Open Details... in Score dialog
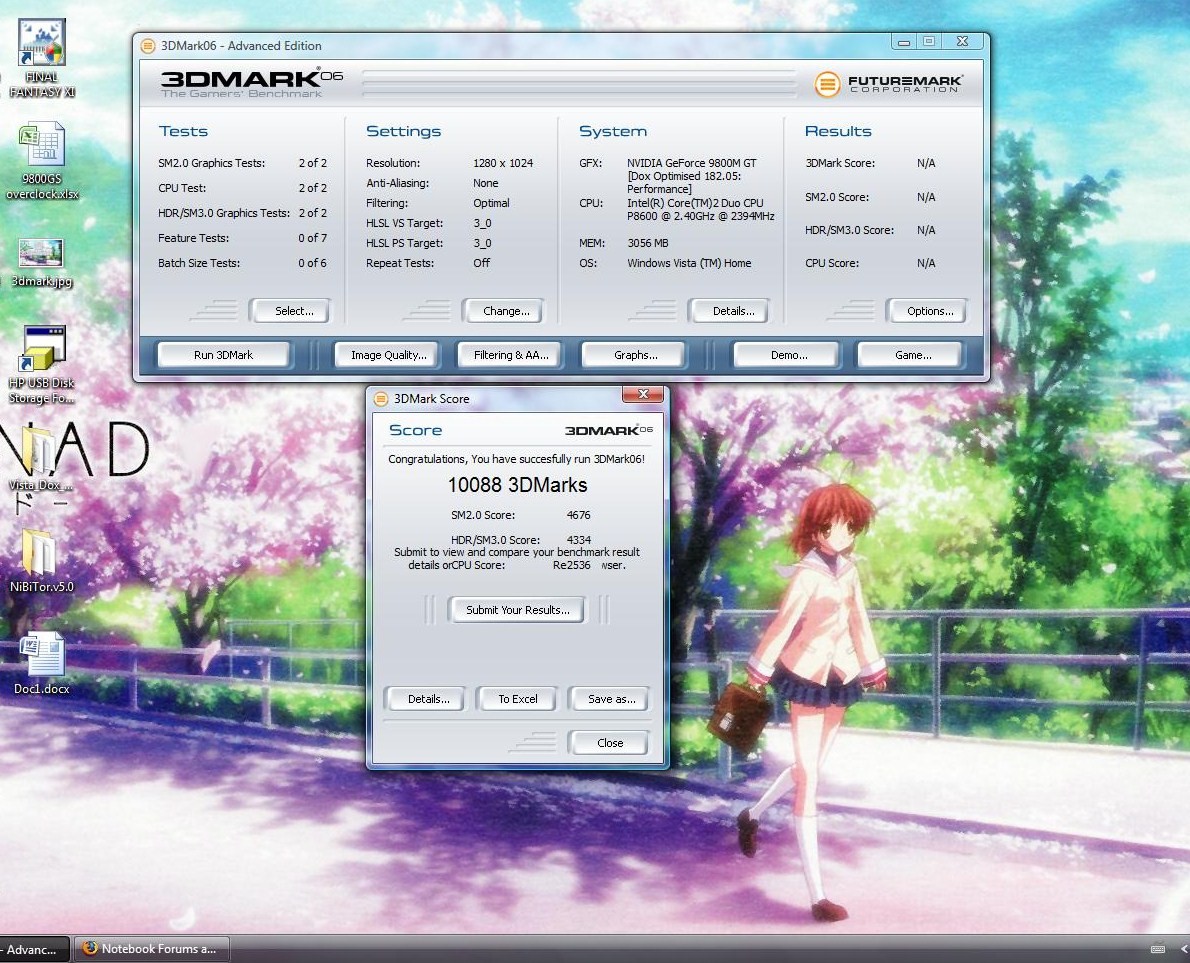Image resolution: width=1190 pixels, height=963 pixels. [428, 699]
